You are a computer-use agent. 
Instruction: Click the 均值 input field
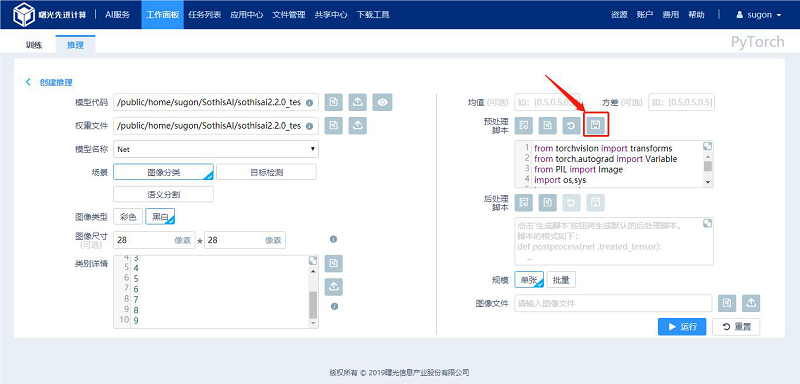coord(547,102)
